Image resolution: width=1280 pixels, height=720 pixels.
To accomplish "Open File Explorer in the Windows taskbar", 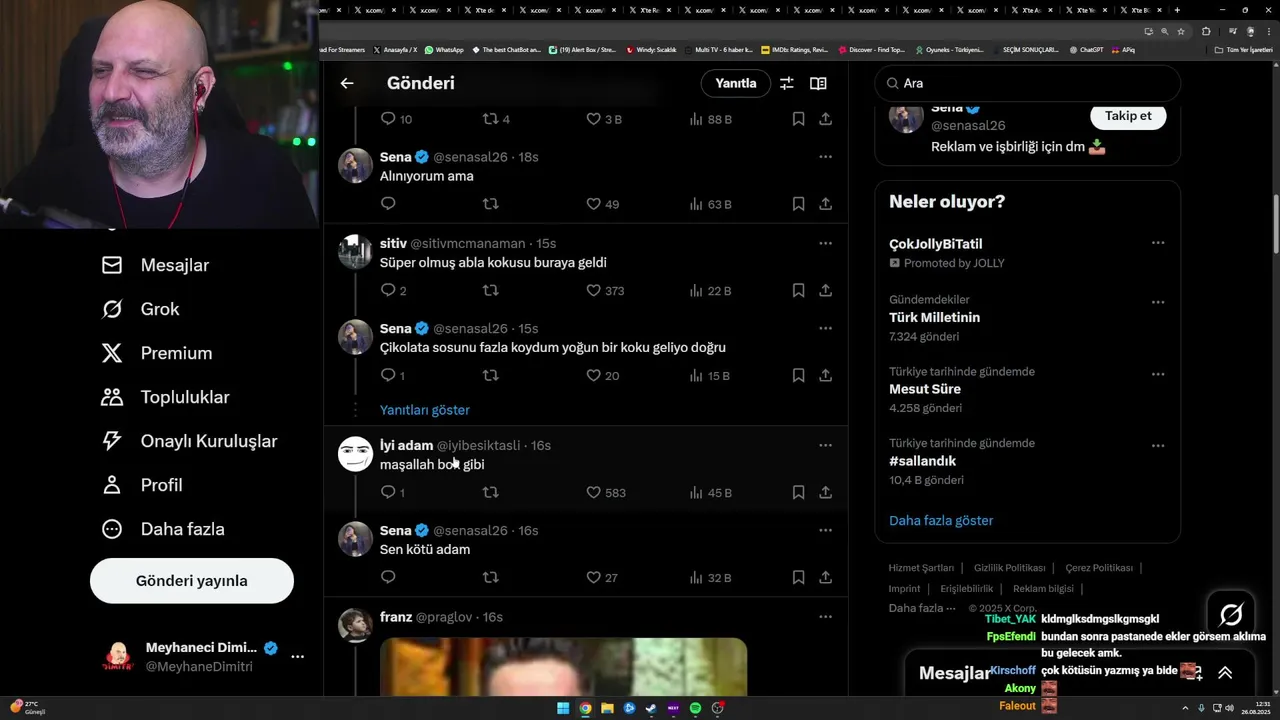I will point(607,708).
